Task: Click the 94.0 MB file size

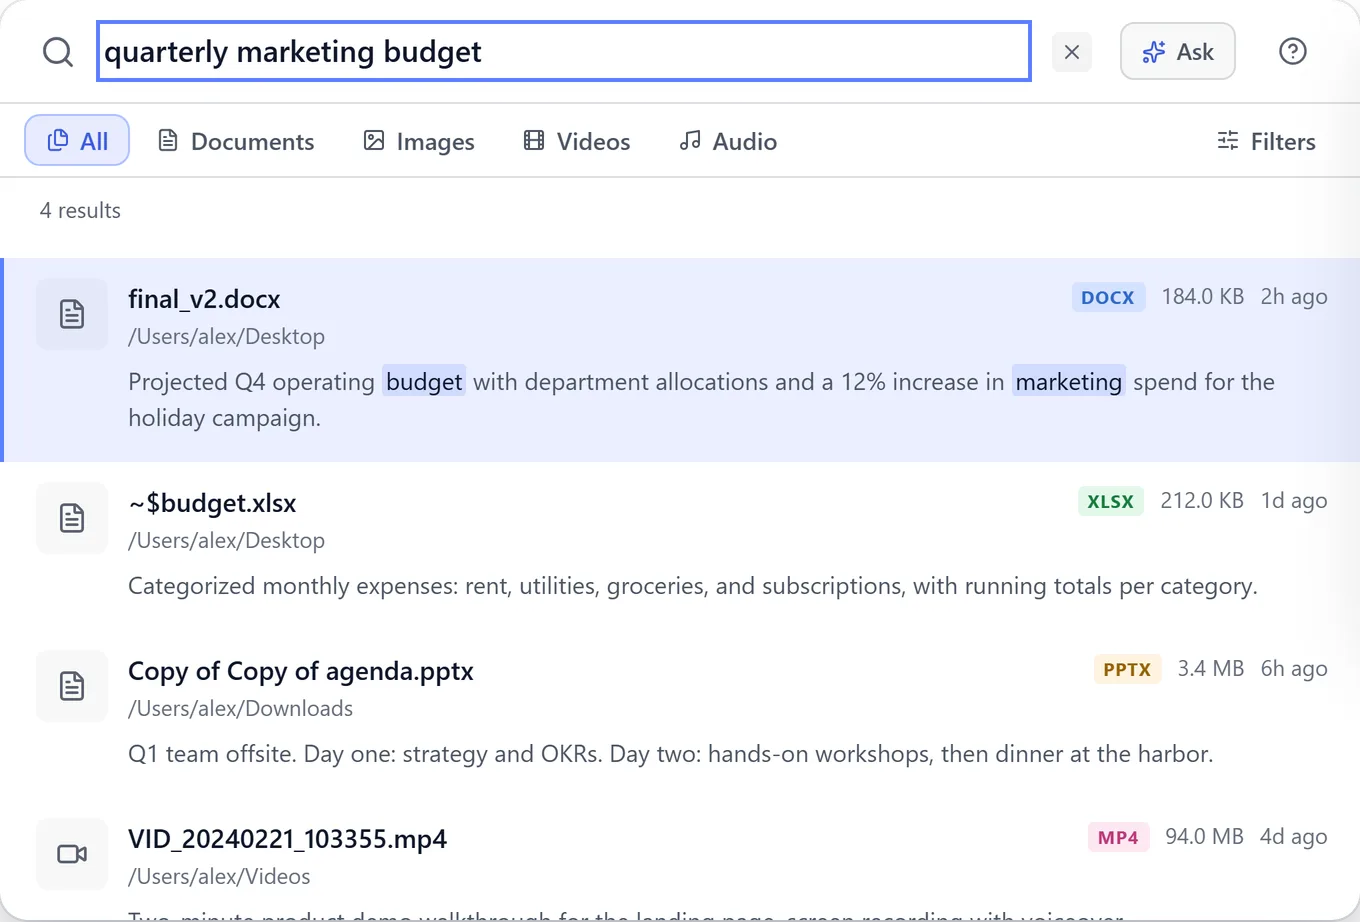Action: pyautogui.click(x=1204, y=837)
